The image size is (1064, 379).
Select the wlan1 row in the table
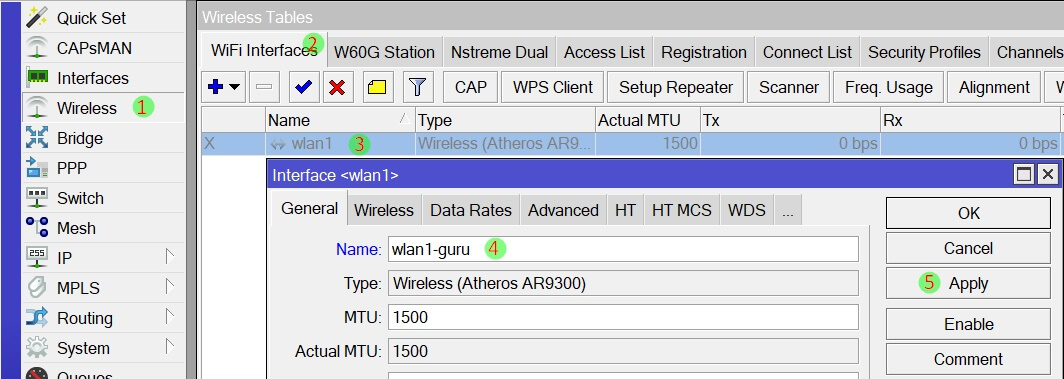631,144
